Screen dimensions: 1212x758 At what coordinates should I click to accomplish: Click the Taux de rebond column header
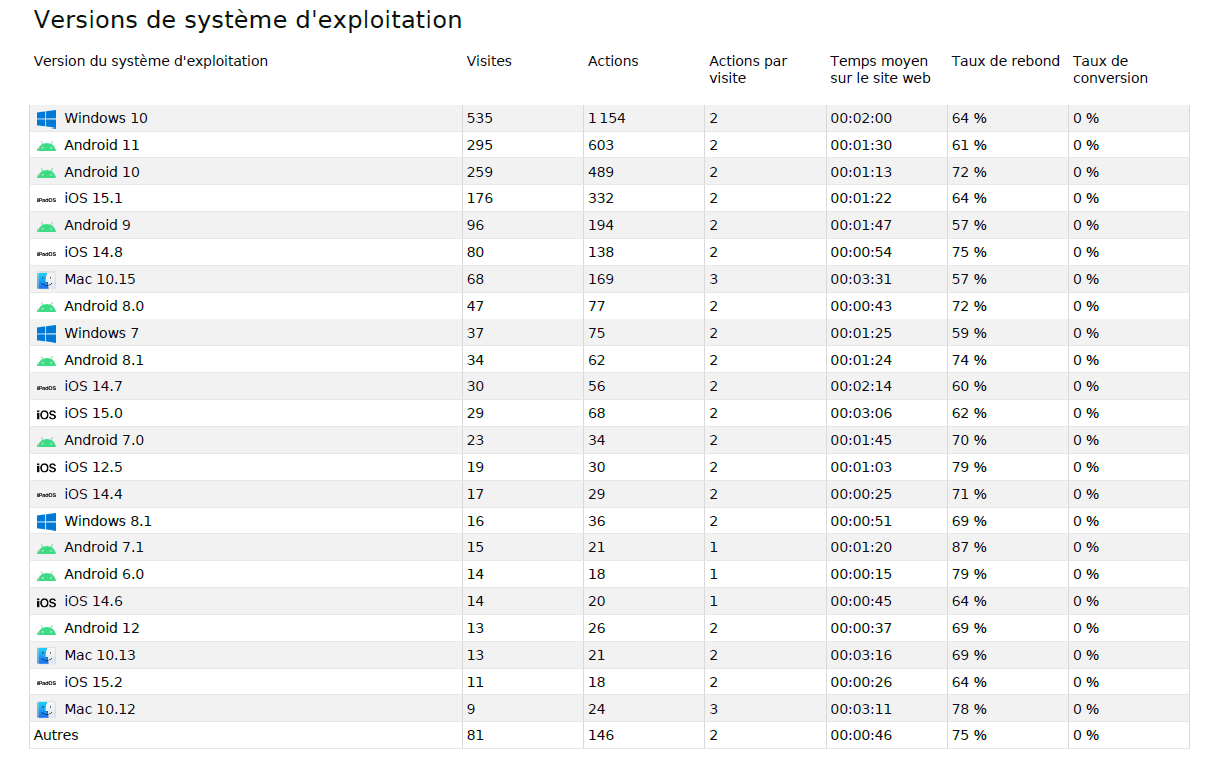1005,61
